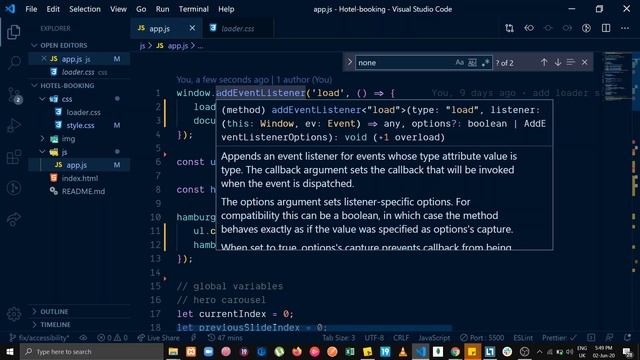Open the View menu
640x360 pixels.
(118, 9)
